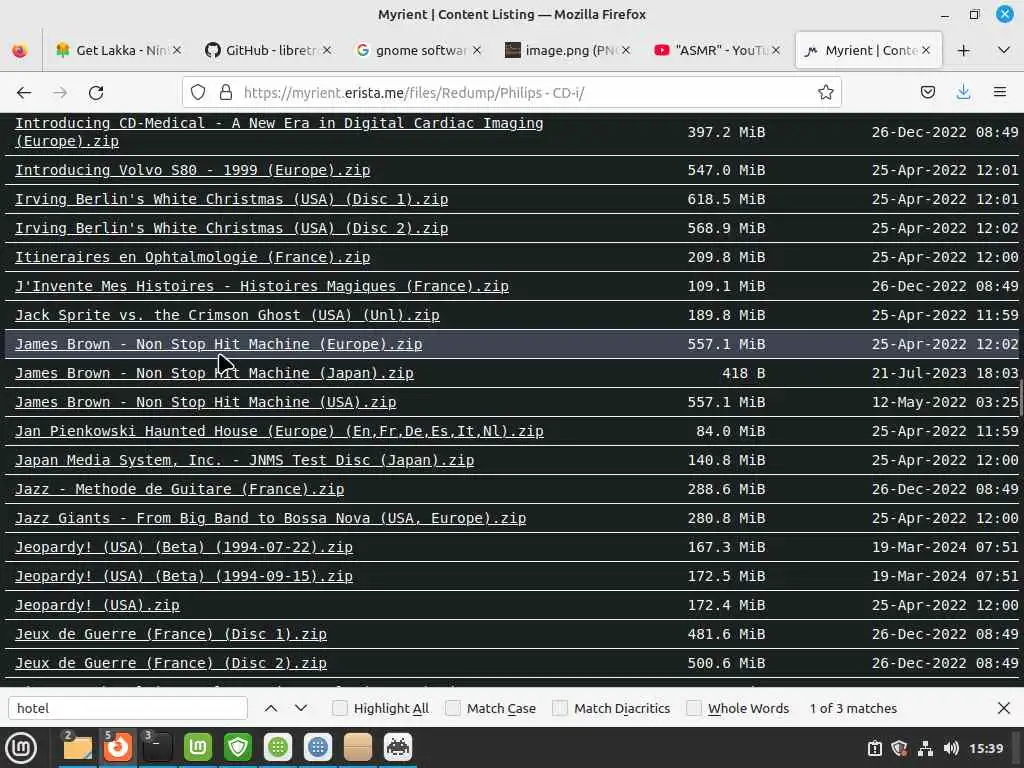Launch the green Mint app icon

[198, 747]
